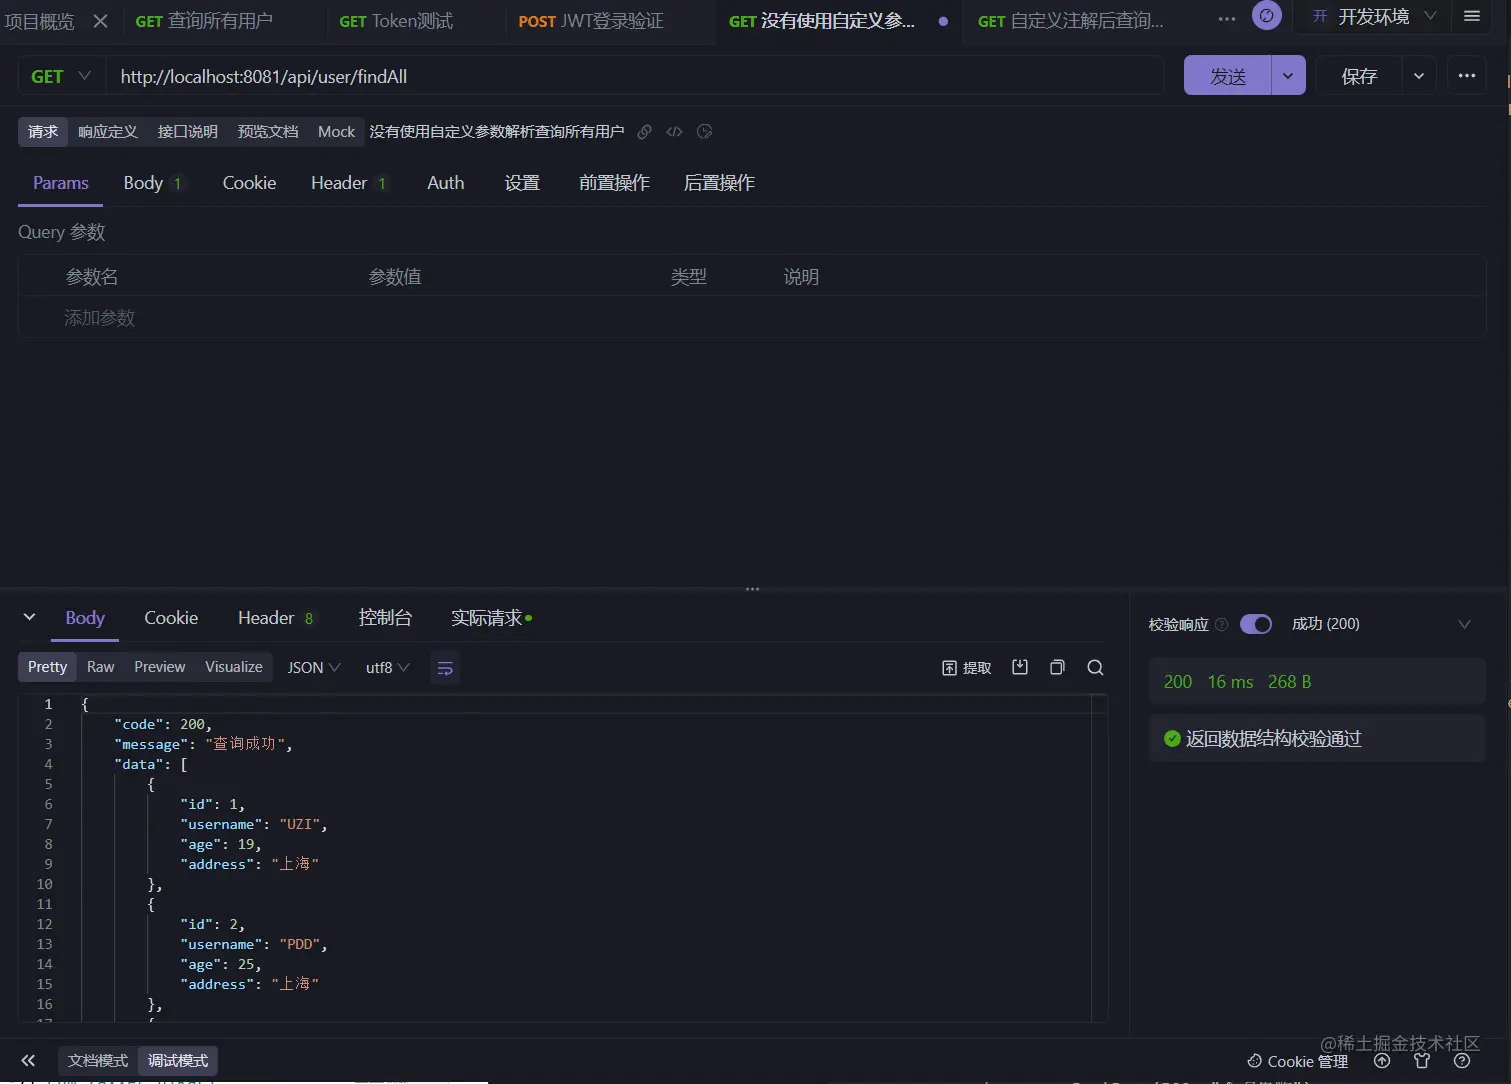
Task: Switch response view to Preview
Action: pos(160,667)
